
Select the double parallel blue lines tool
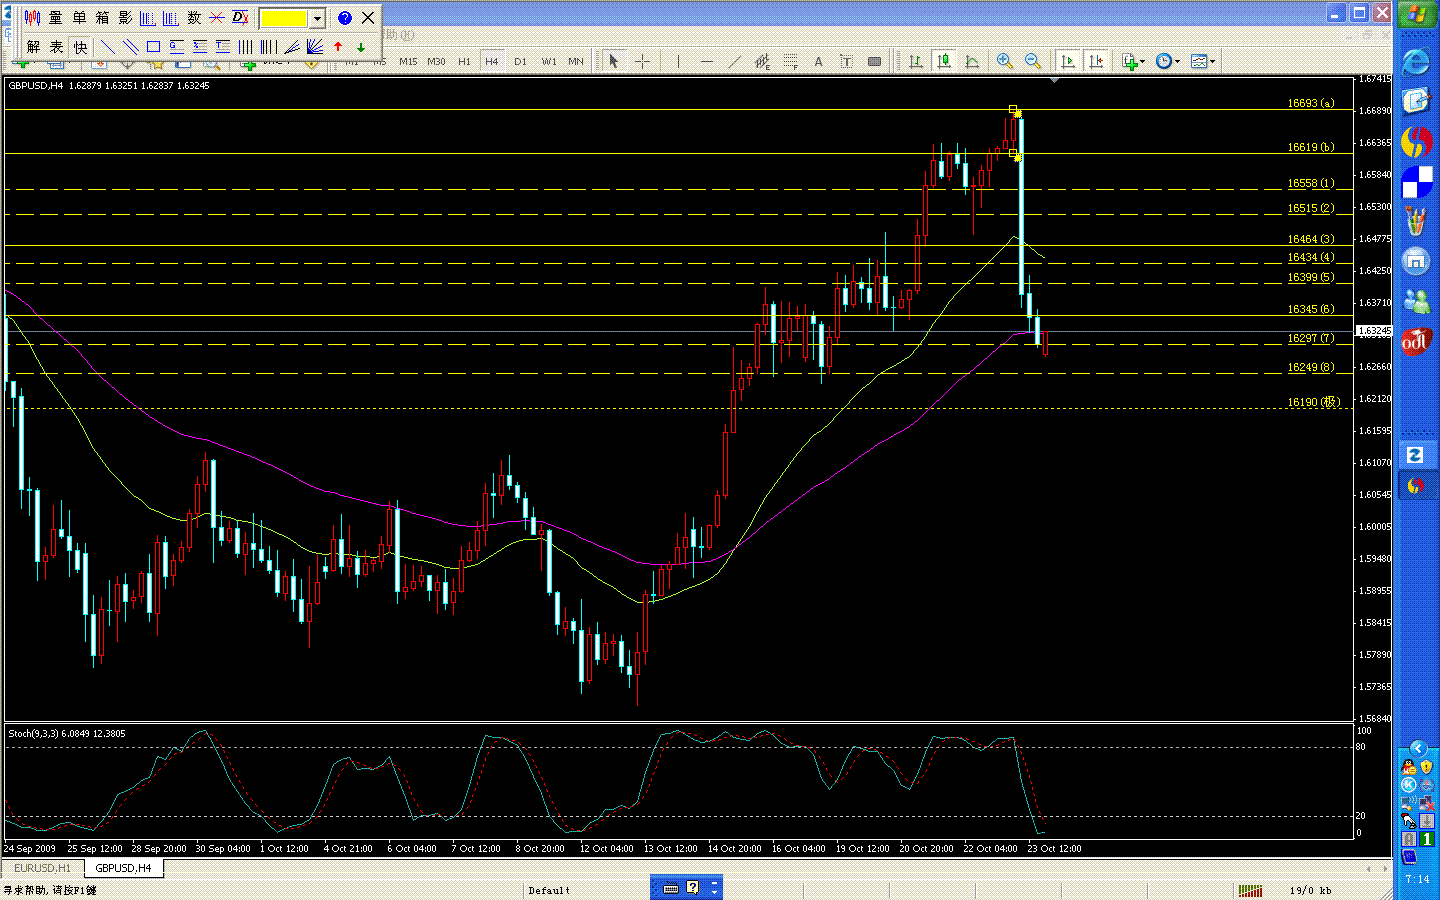pos(131,47)
